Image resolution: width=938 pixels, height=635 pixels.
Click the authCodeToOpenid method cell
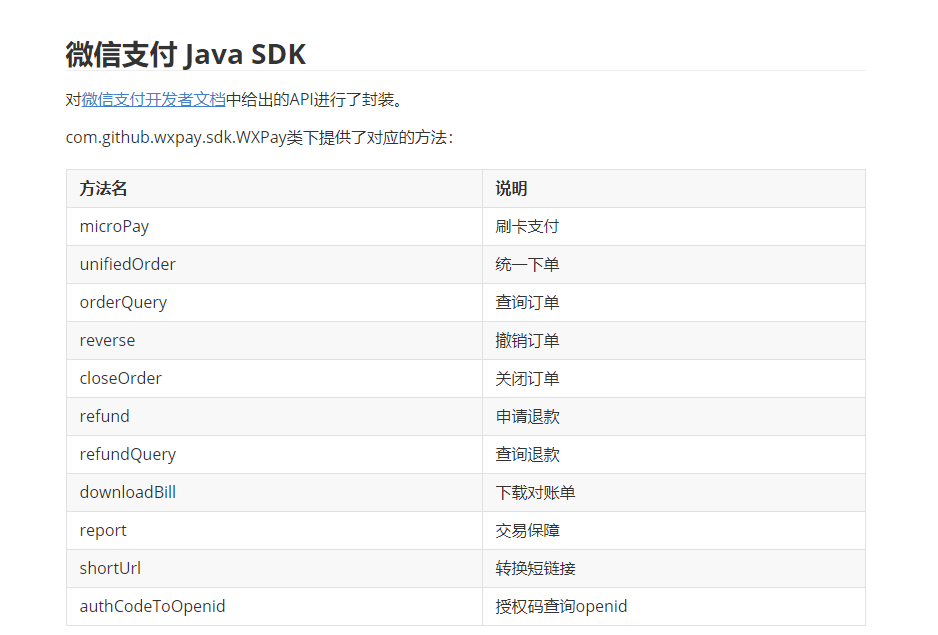(275, 606)
